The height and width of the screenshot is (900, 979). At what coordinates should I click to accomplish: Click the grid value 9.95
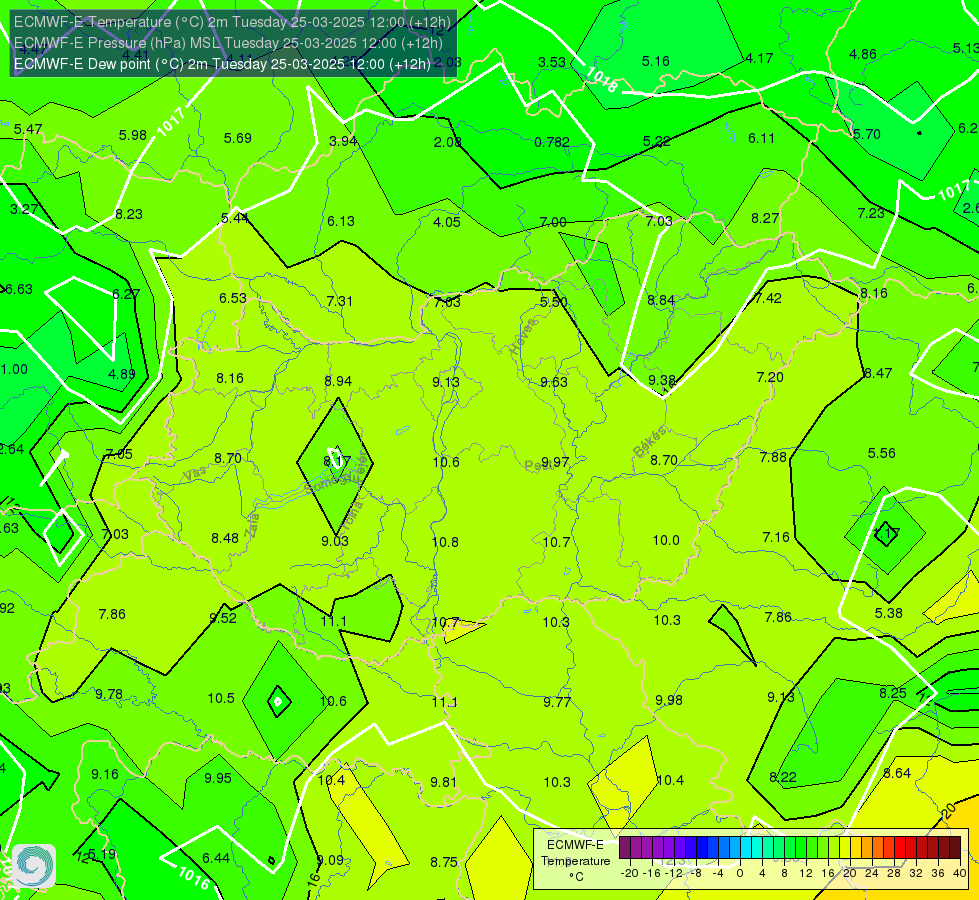click(x=218, y=778)
